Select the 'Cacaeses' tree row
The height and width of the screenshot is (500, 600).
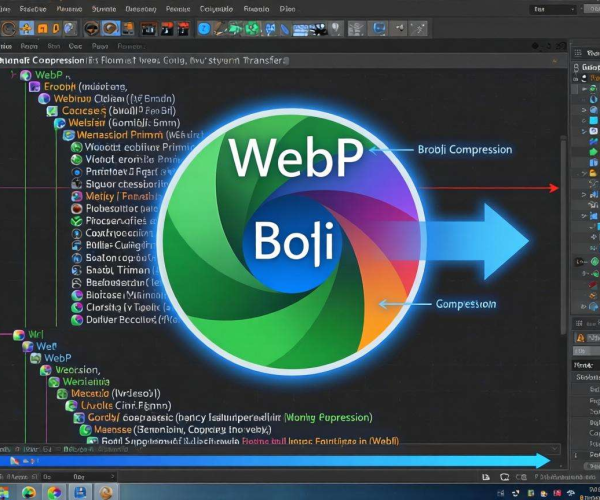[x=111, y=111]
